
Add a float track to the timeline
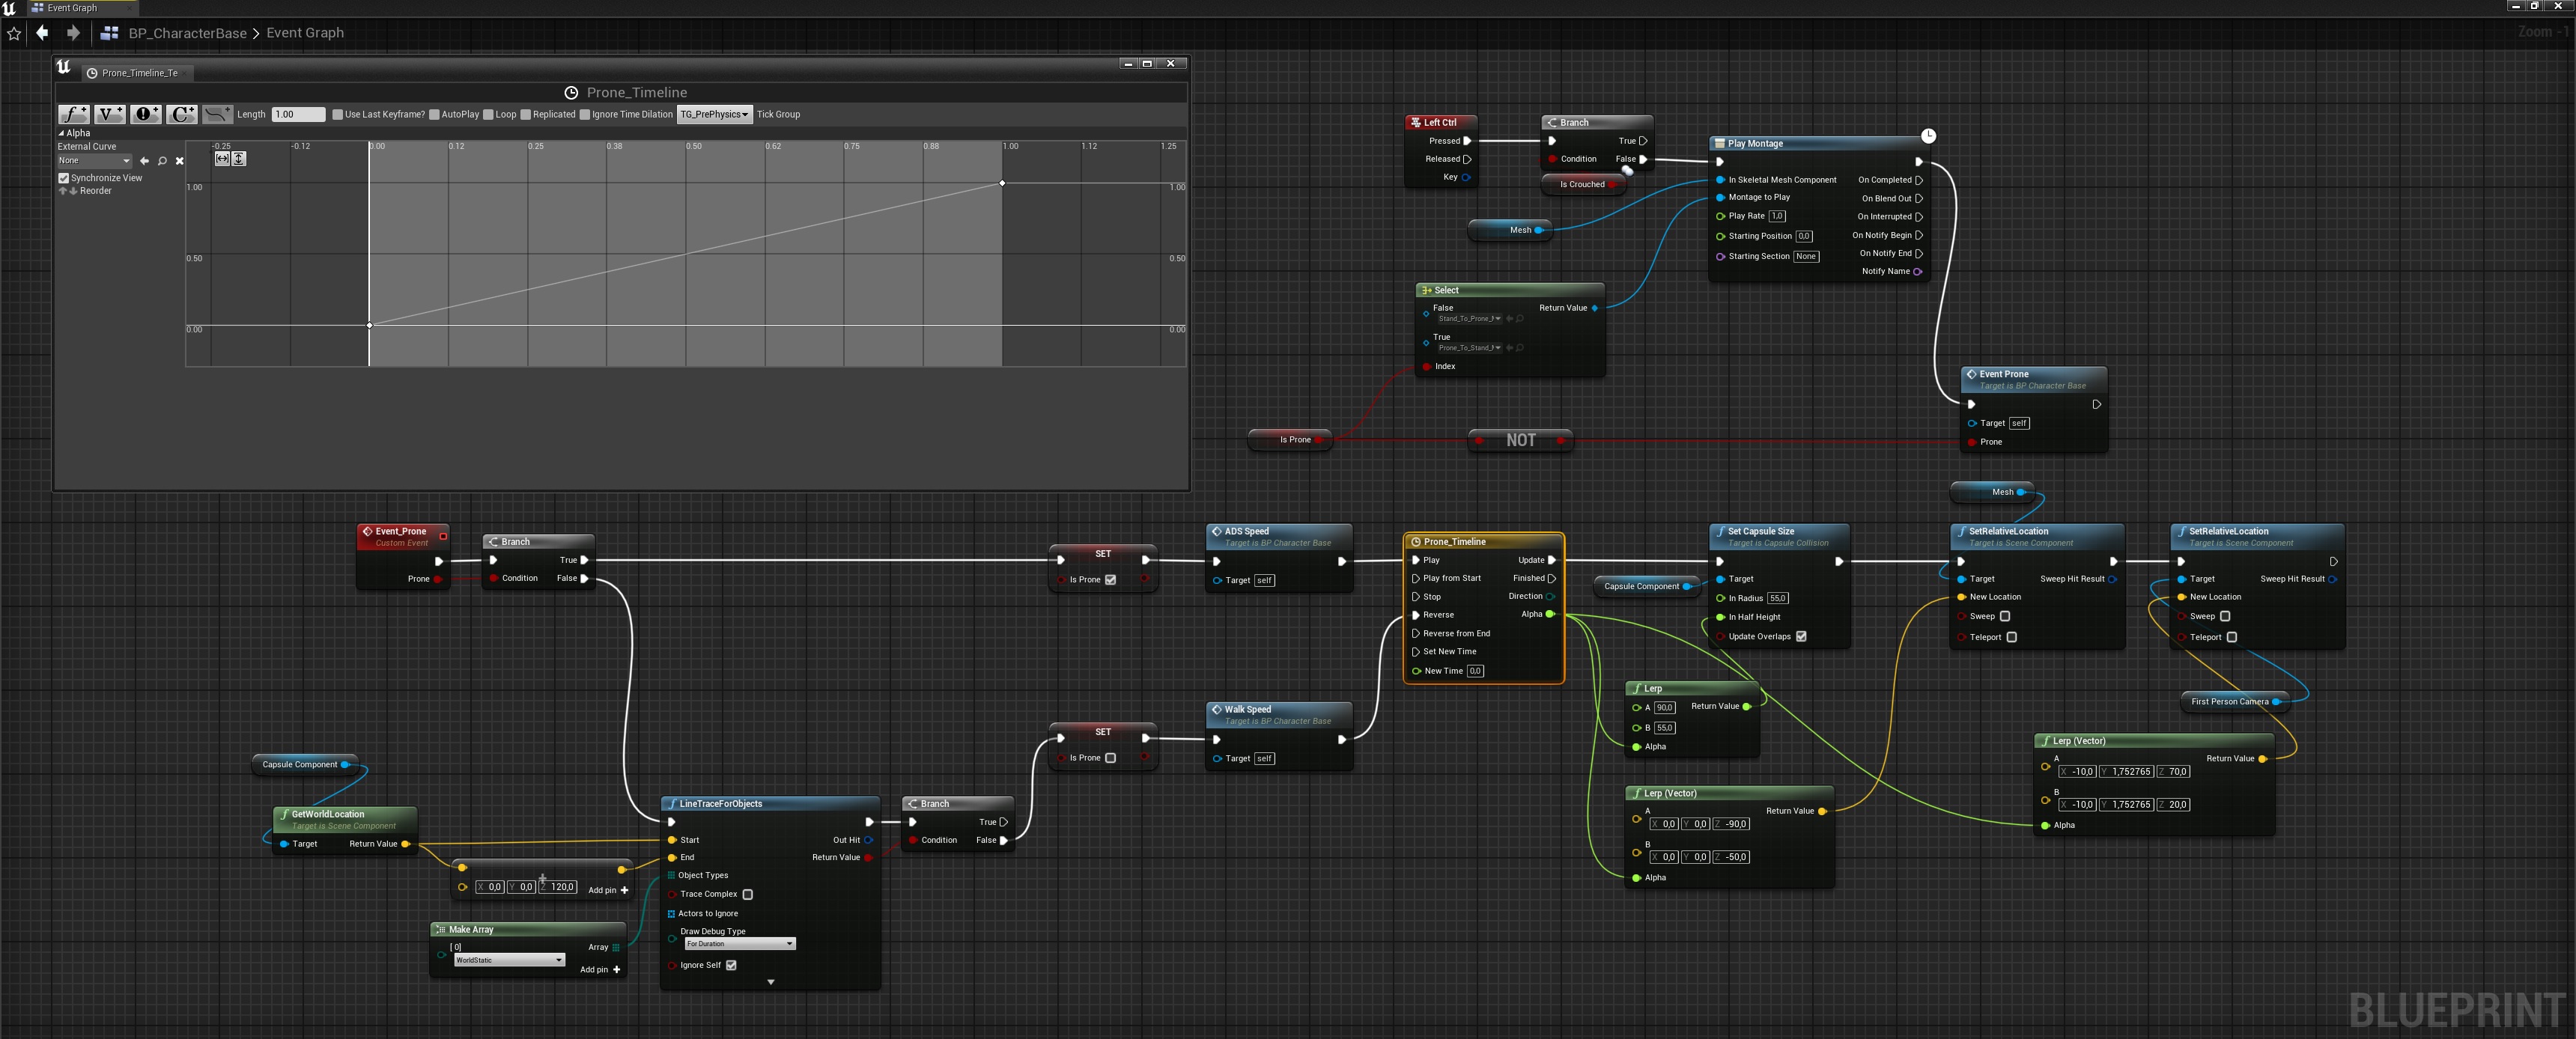pyautogui.click(x=73, y=114)
